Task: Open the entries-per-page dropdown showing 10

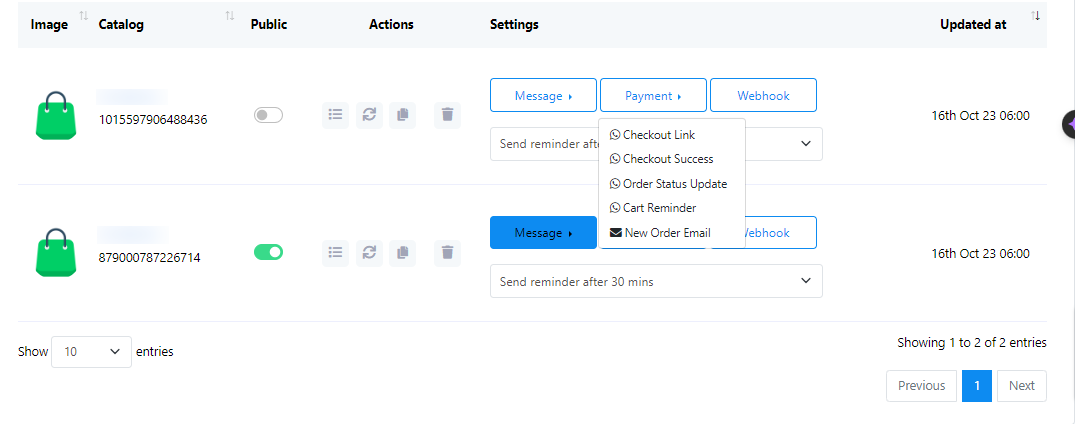Action: point(91,352)
